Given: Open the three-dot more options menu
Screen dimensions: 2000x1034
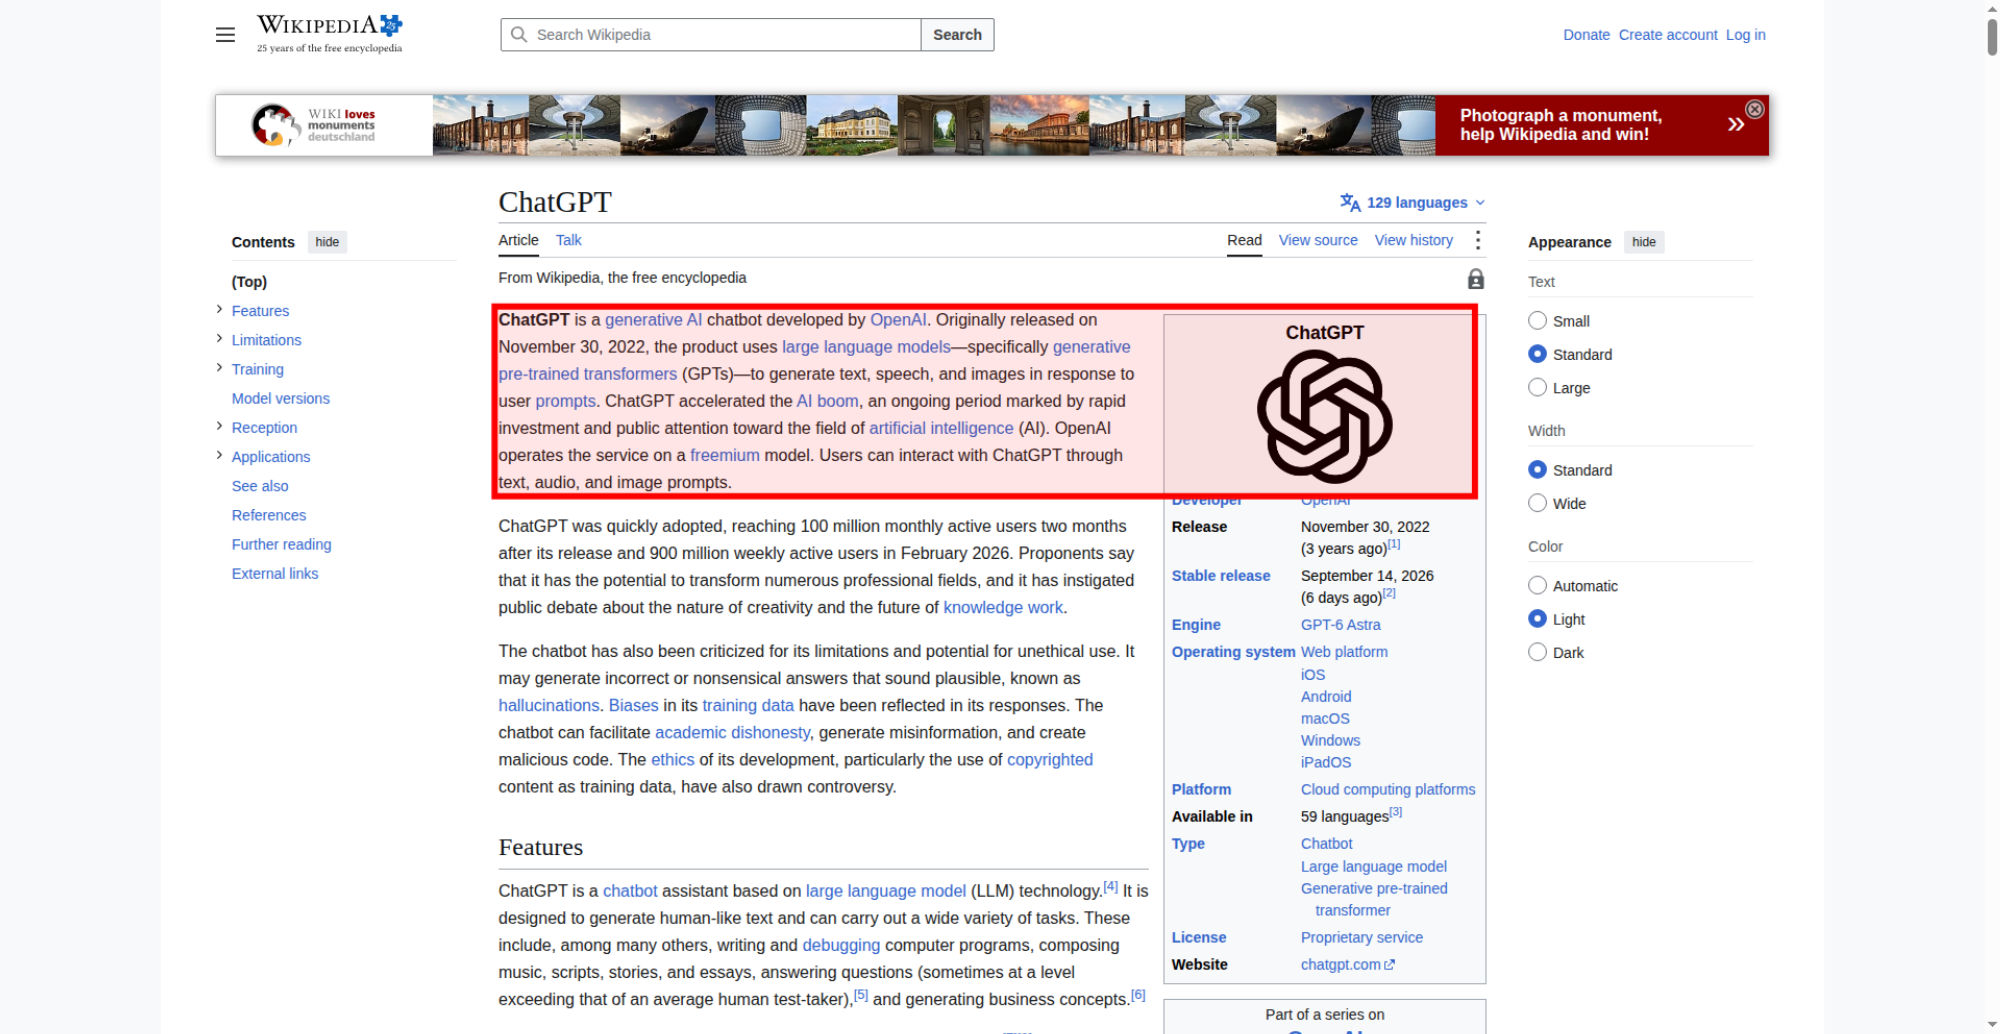Looking at the screenshot, I should pos(1477,240).
